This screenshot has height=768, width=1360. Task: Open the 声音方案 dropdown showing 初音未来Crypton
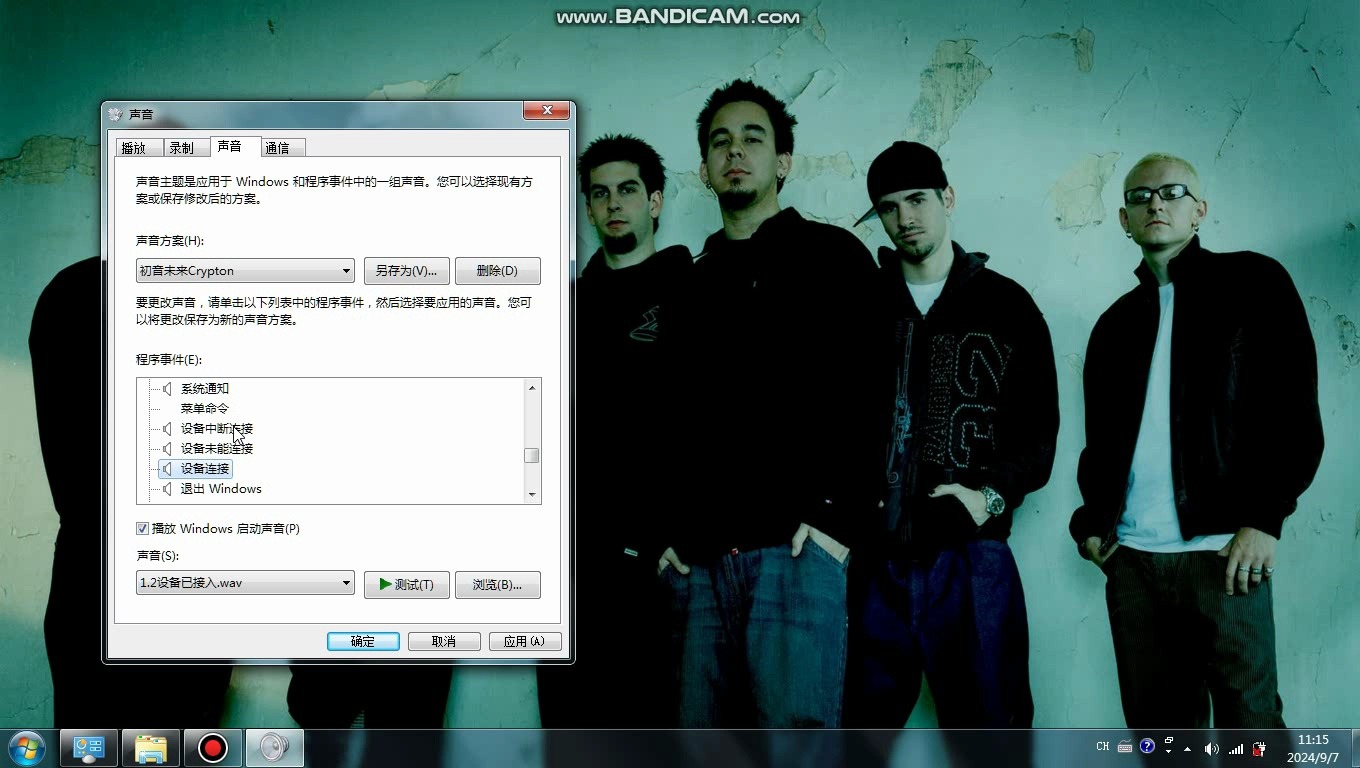tap(245, 270)
